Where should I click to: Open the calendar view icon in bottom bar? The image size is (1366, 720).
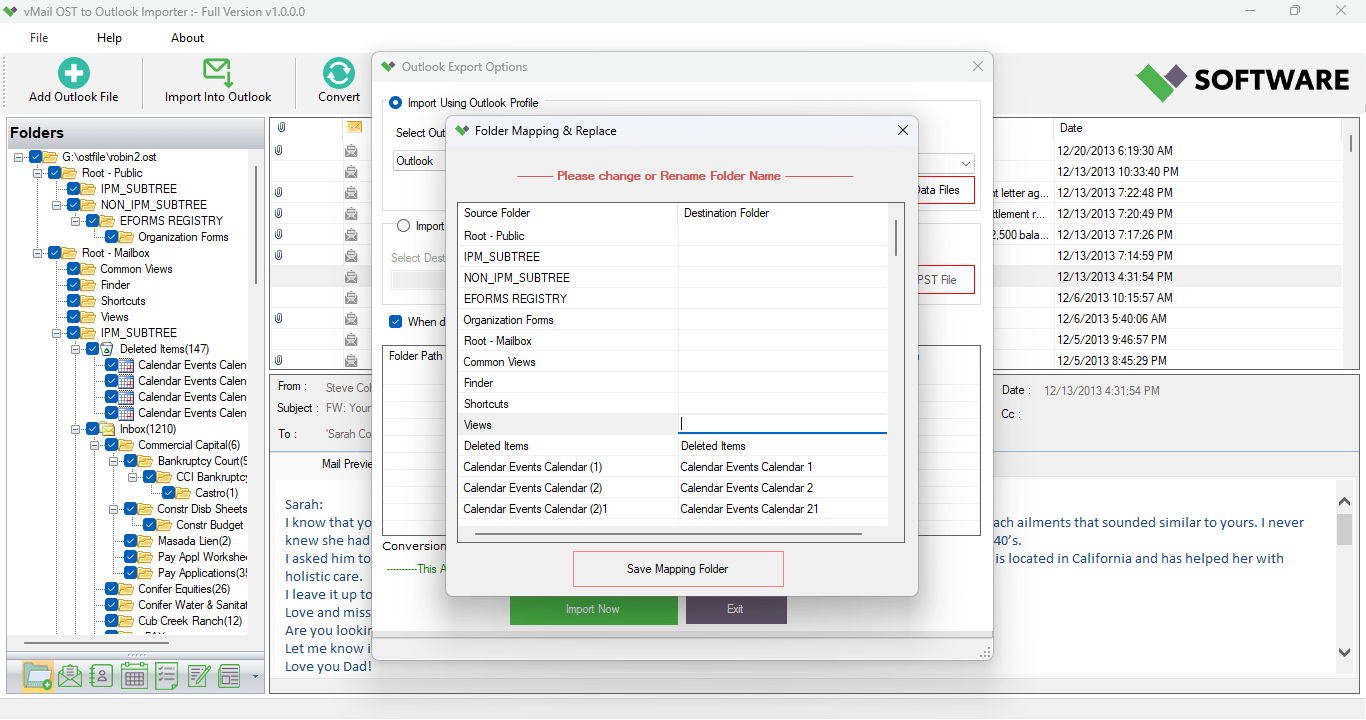point(135,676)
